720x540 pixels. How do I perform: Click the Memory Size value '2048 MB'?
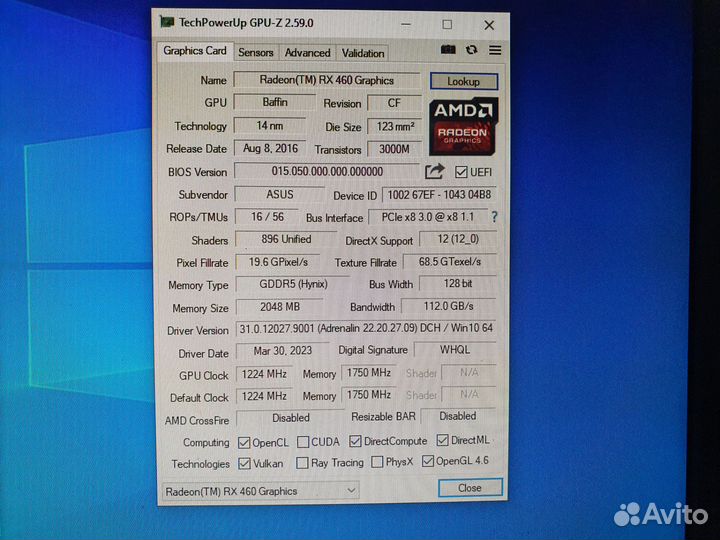pyautogui.click(x=280, y=306)
